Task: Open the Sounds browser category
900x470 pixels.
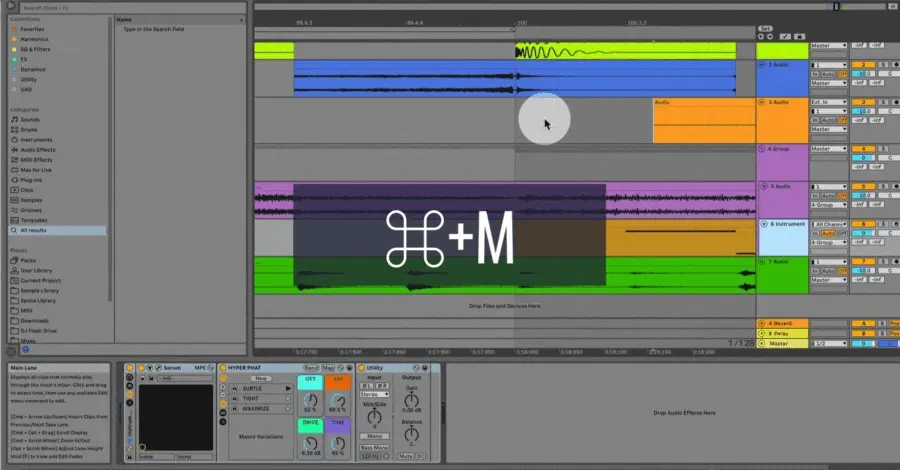Action: (30, 119)
